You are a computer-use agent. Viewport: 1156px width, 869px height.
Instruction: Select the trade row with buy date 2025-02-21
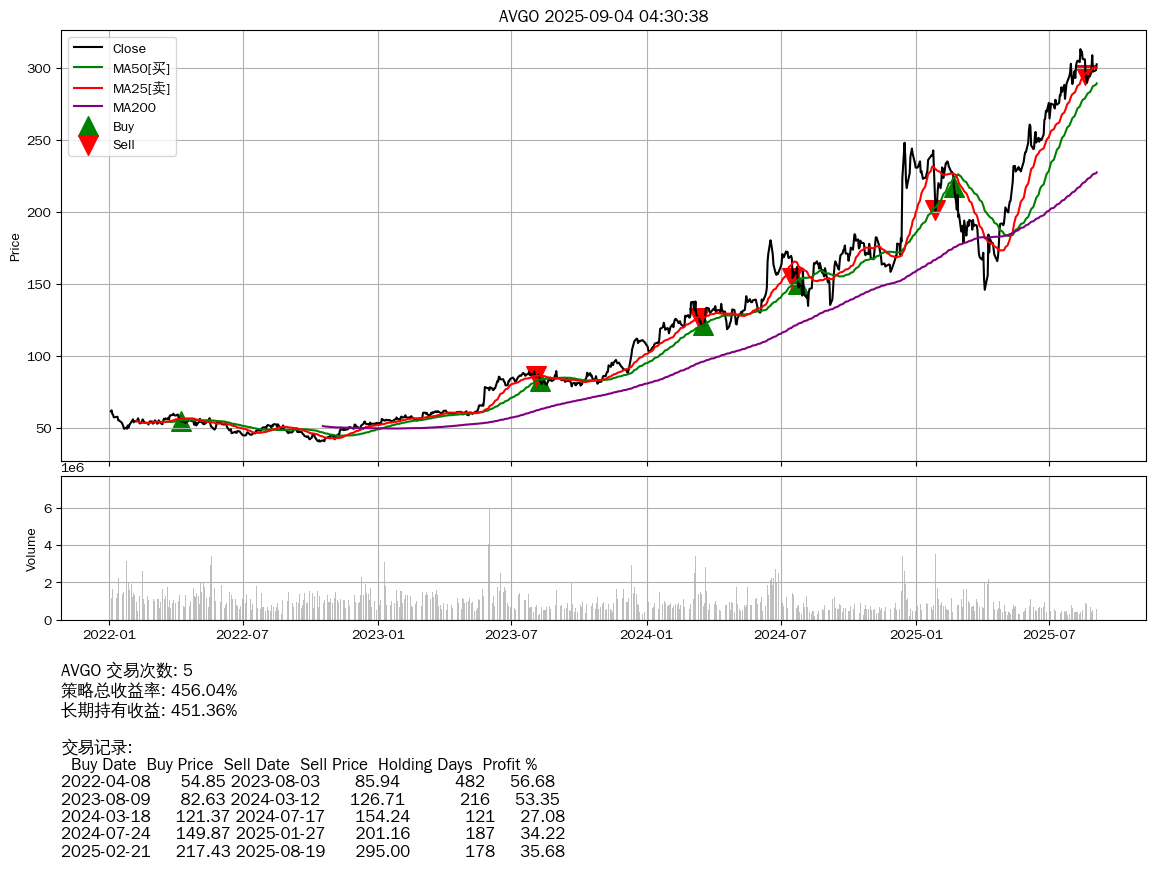pos(312,851)
